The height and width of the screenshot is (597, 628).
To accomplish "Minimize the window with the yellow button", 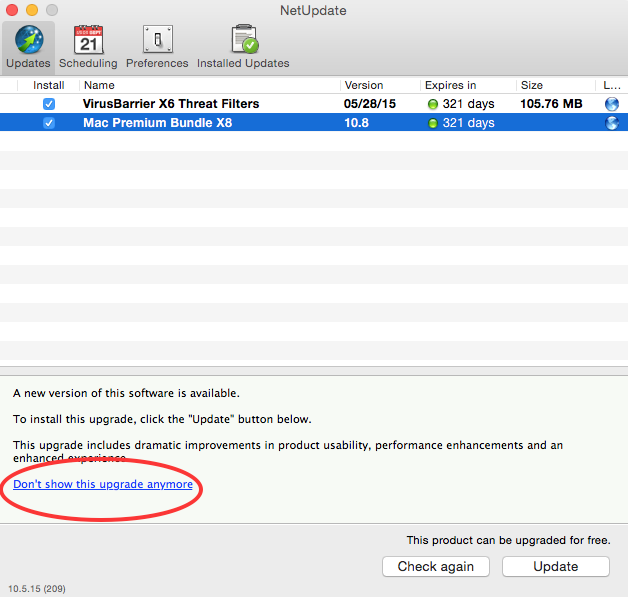I will click(x=32, y=10).
